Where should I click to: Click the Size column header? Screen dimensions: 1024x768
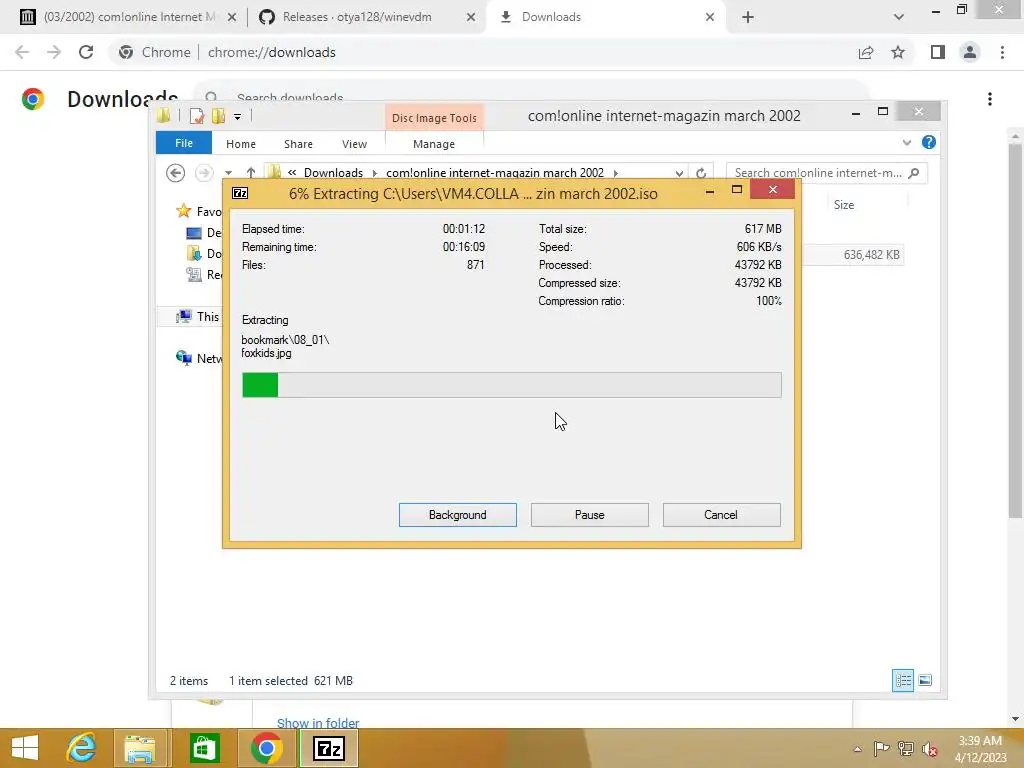(843, 204)
